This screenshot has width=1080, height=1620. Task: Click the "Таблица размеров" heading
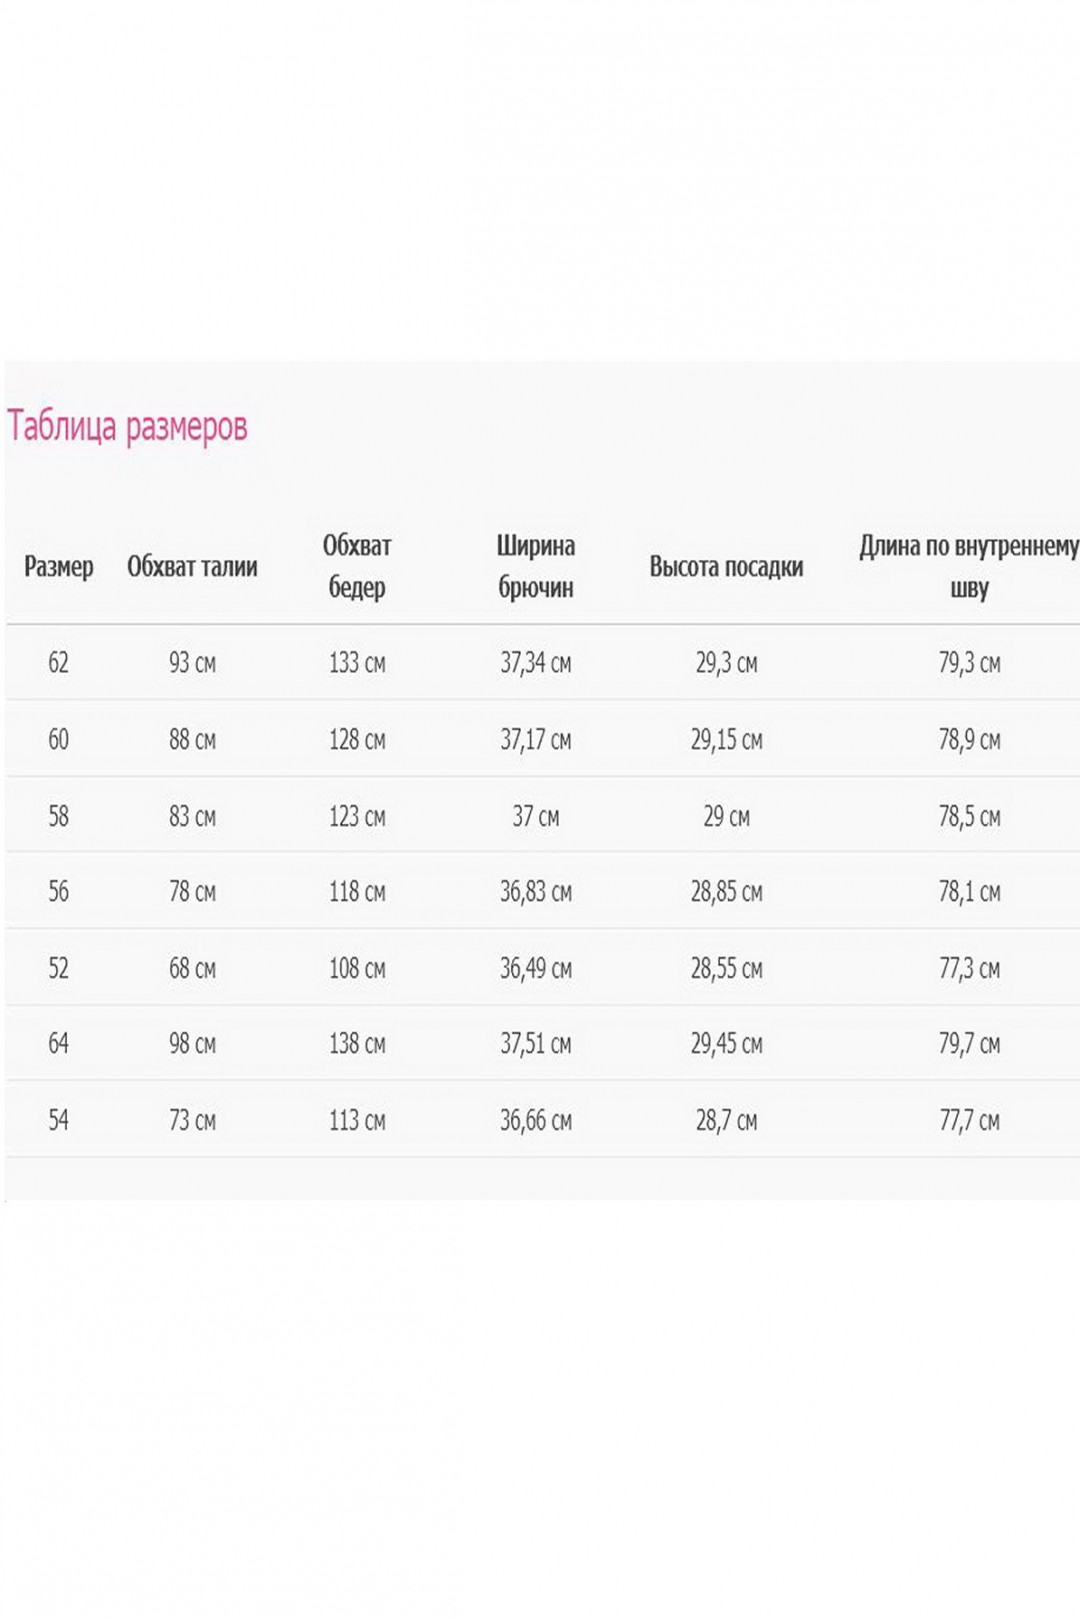tap(127, 427)
